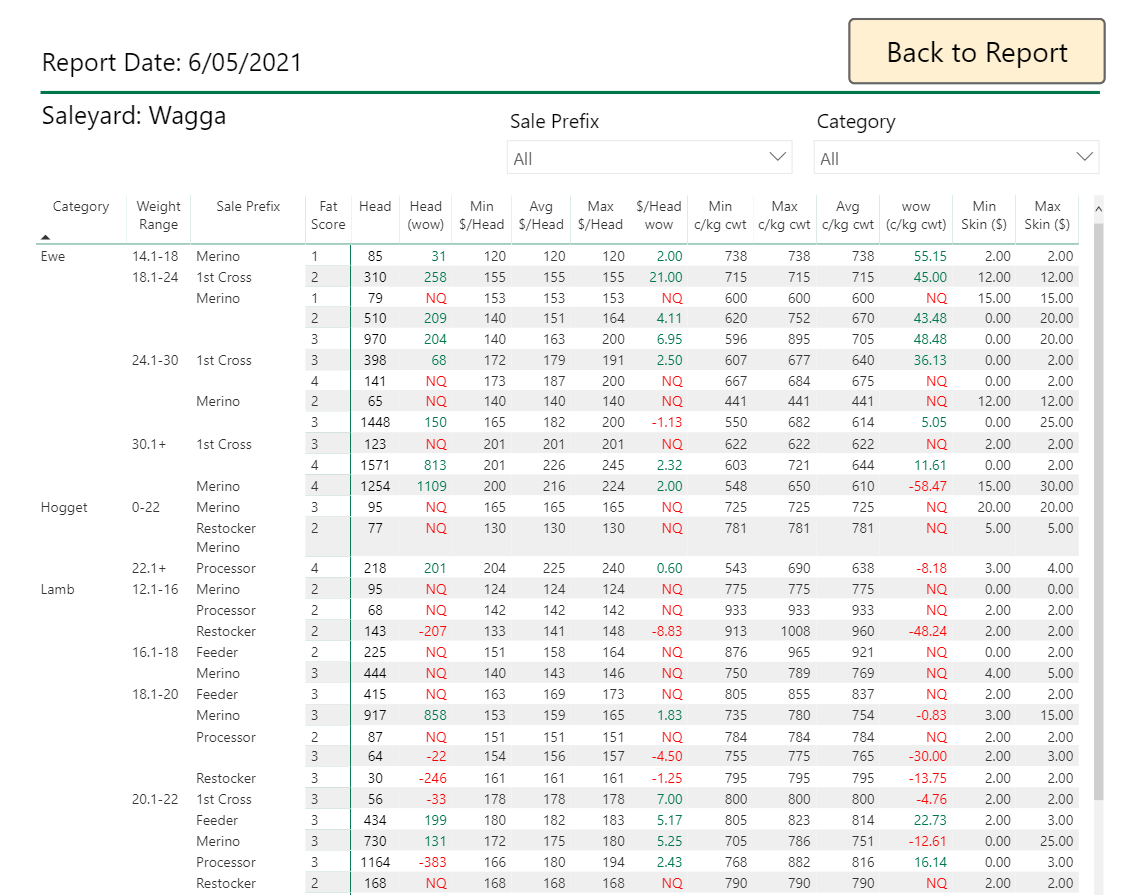Click the Head wow value 1109

431,486
